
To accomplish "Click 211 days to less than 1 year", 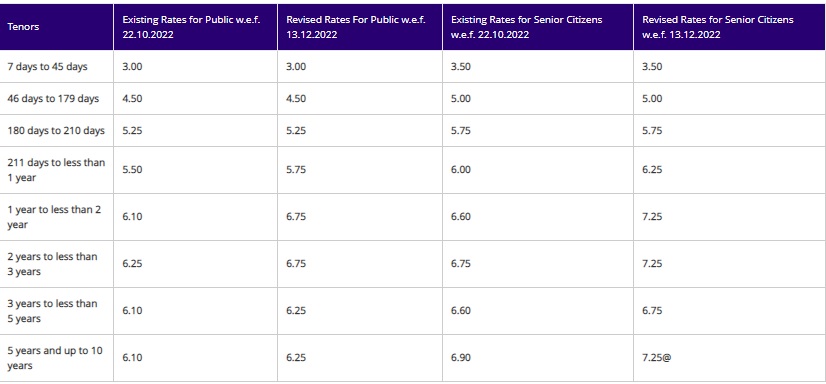I will click(x=56, y=170).
